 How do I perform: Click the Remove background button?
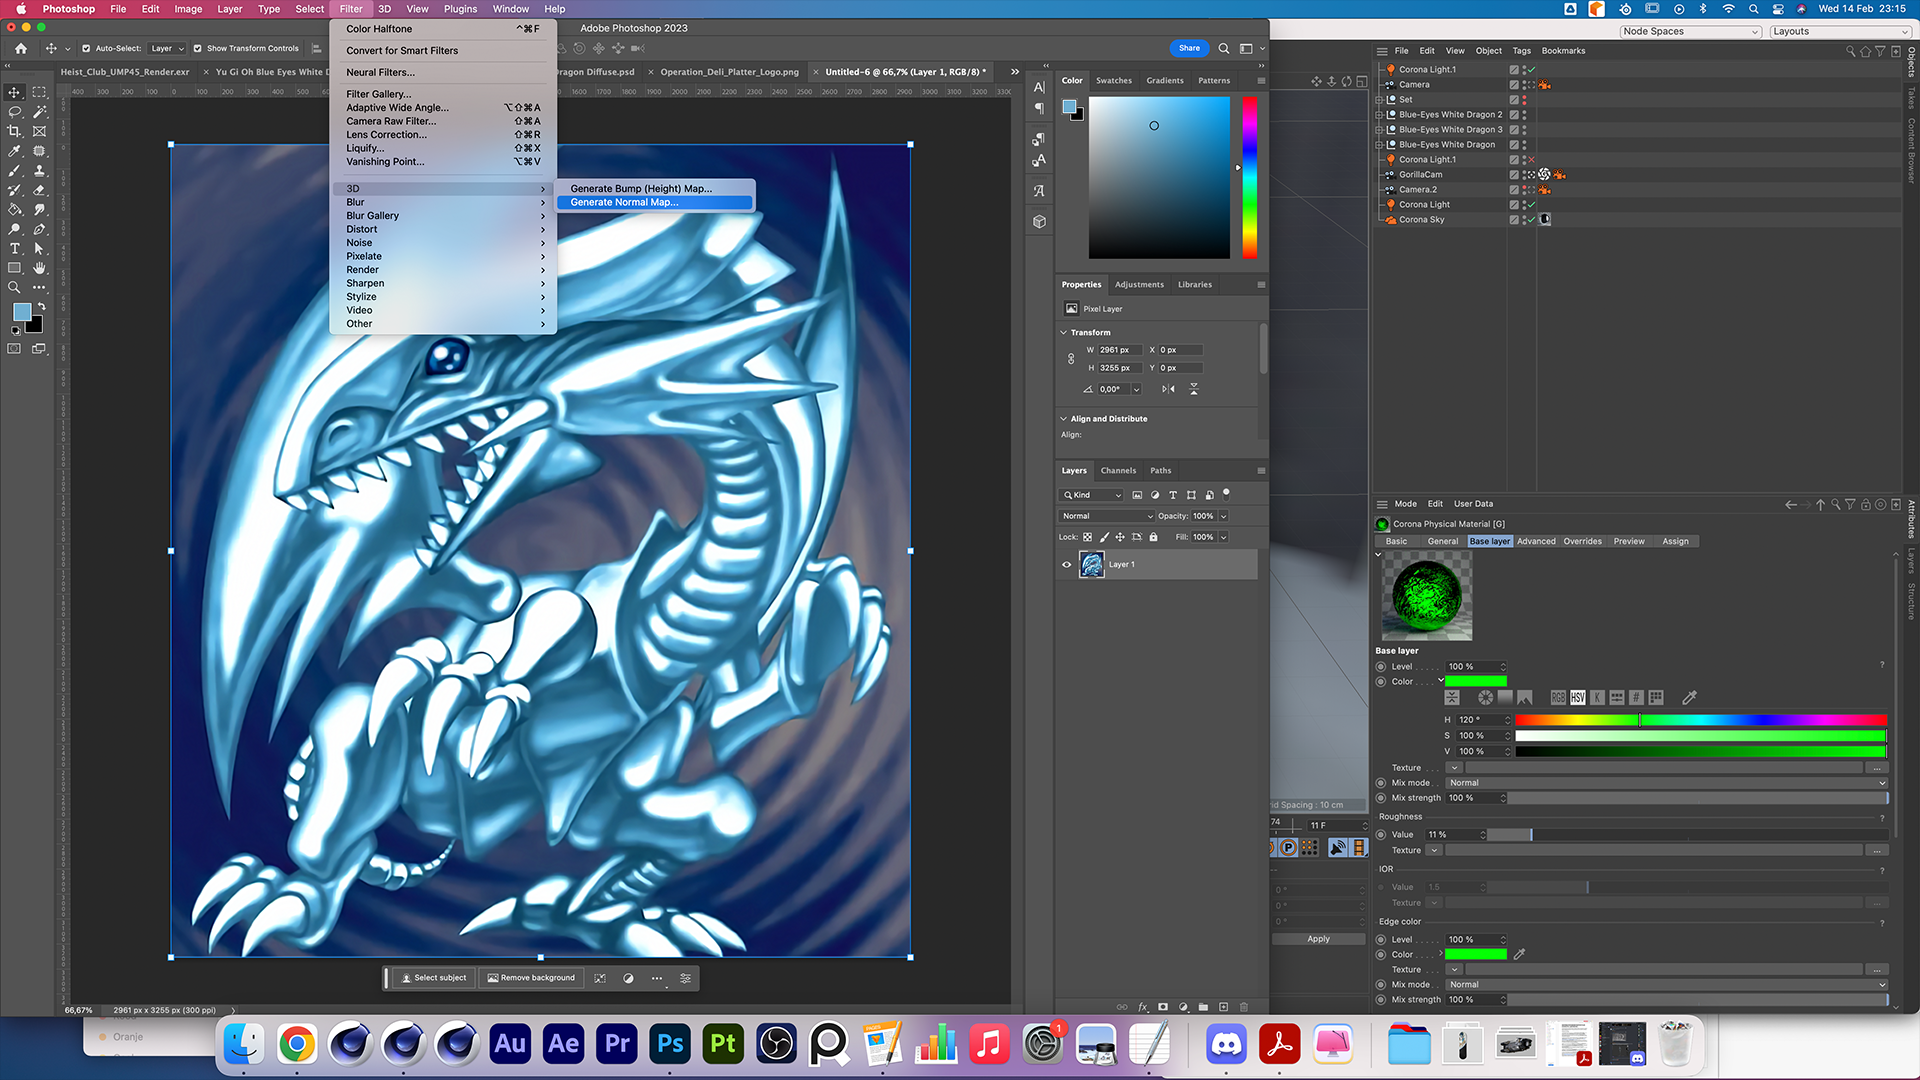[x=531, y=978]
